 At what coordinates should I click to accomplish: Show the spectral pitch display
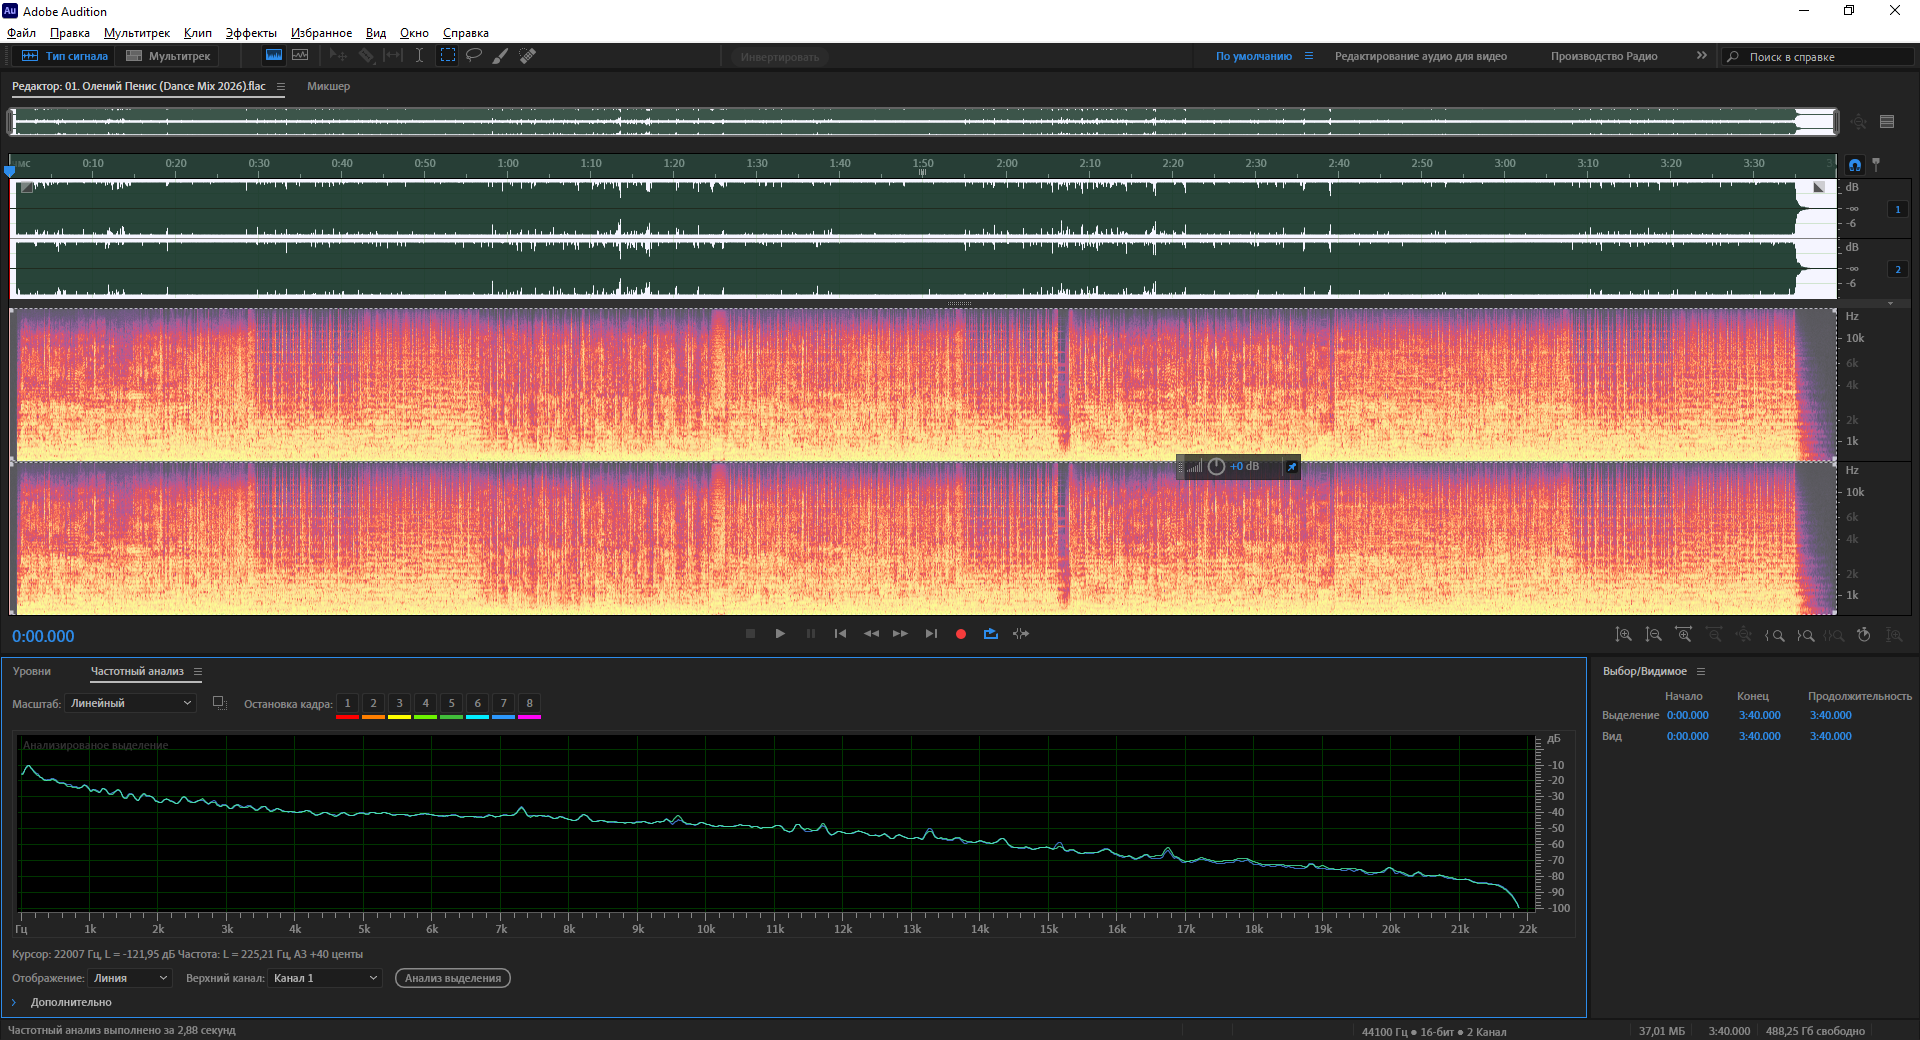(x=300, y=56)
